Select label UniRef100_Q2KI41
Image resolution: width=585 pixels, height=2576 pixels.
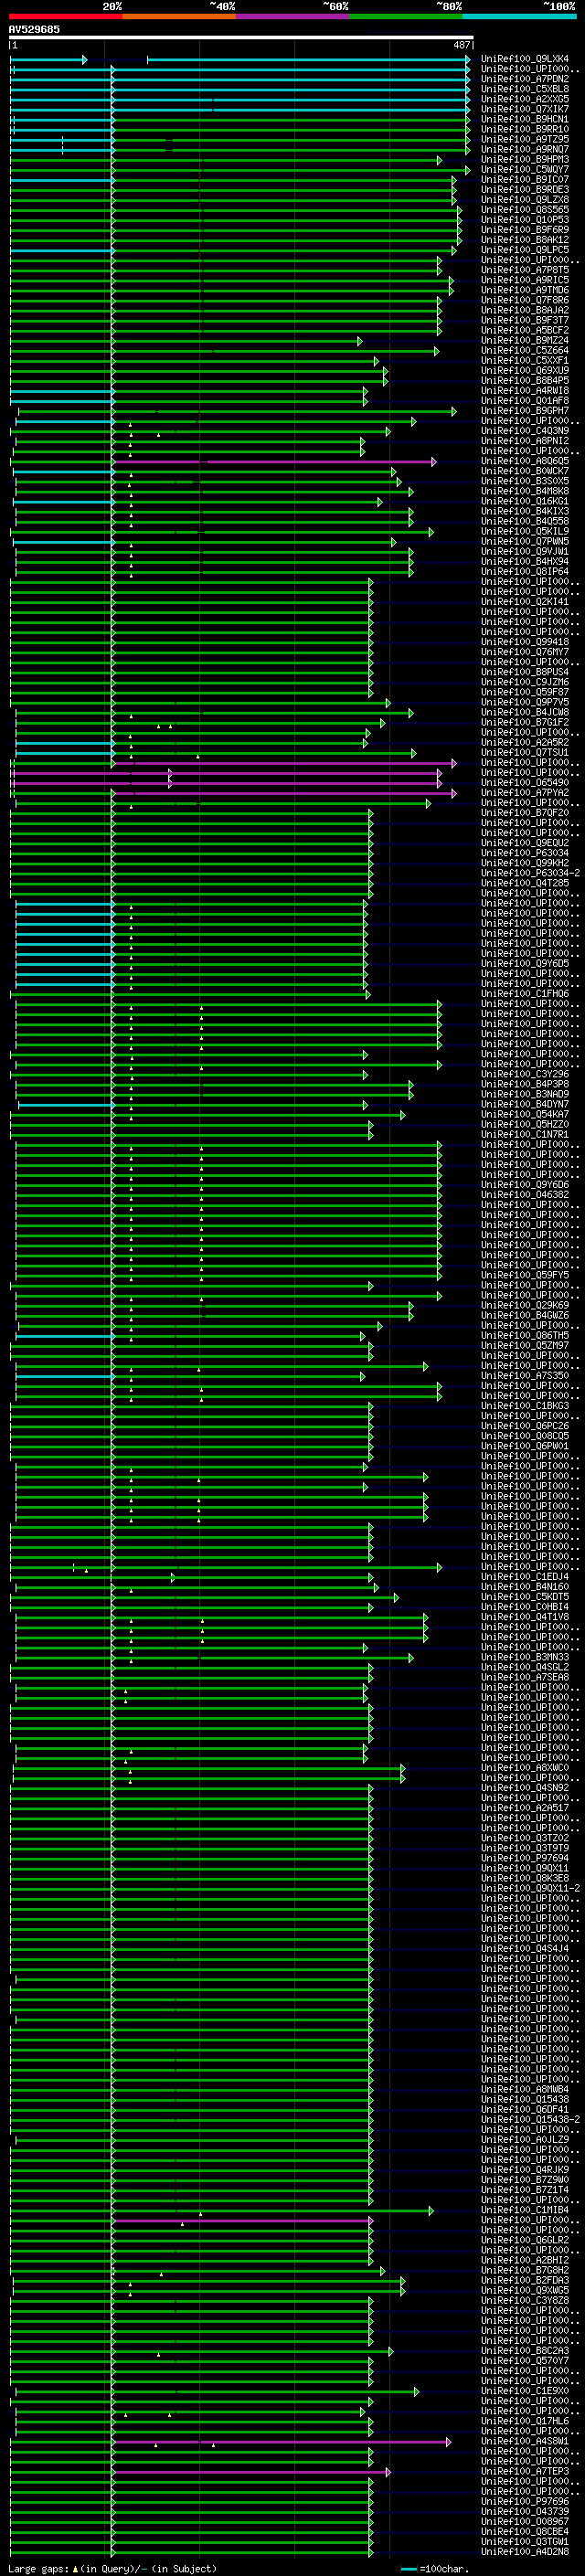click(x=525, y=602)
